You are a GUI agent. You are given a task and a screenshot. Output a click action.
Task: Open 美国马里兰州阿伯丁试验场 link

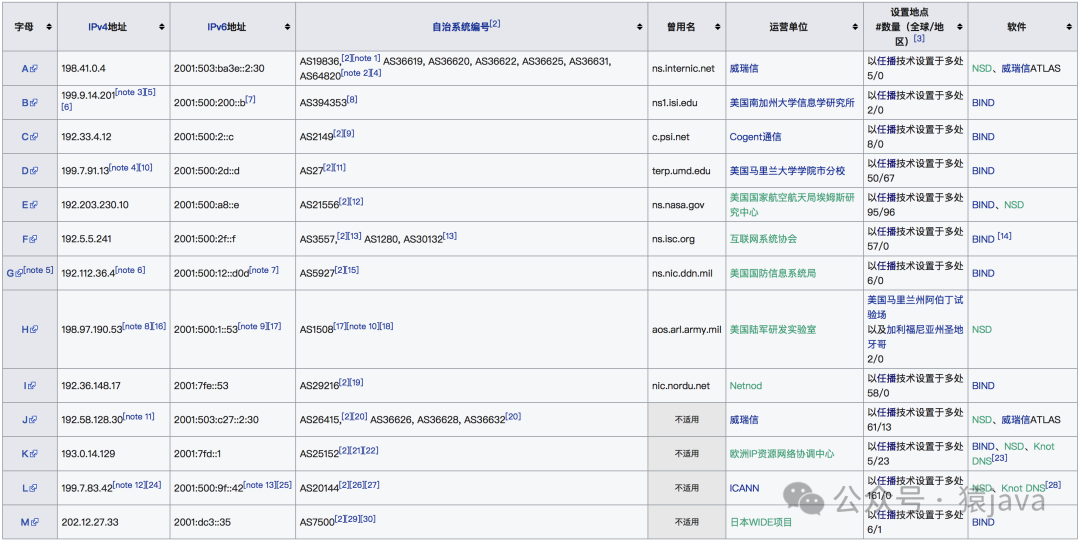(x=915, y=307)
